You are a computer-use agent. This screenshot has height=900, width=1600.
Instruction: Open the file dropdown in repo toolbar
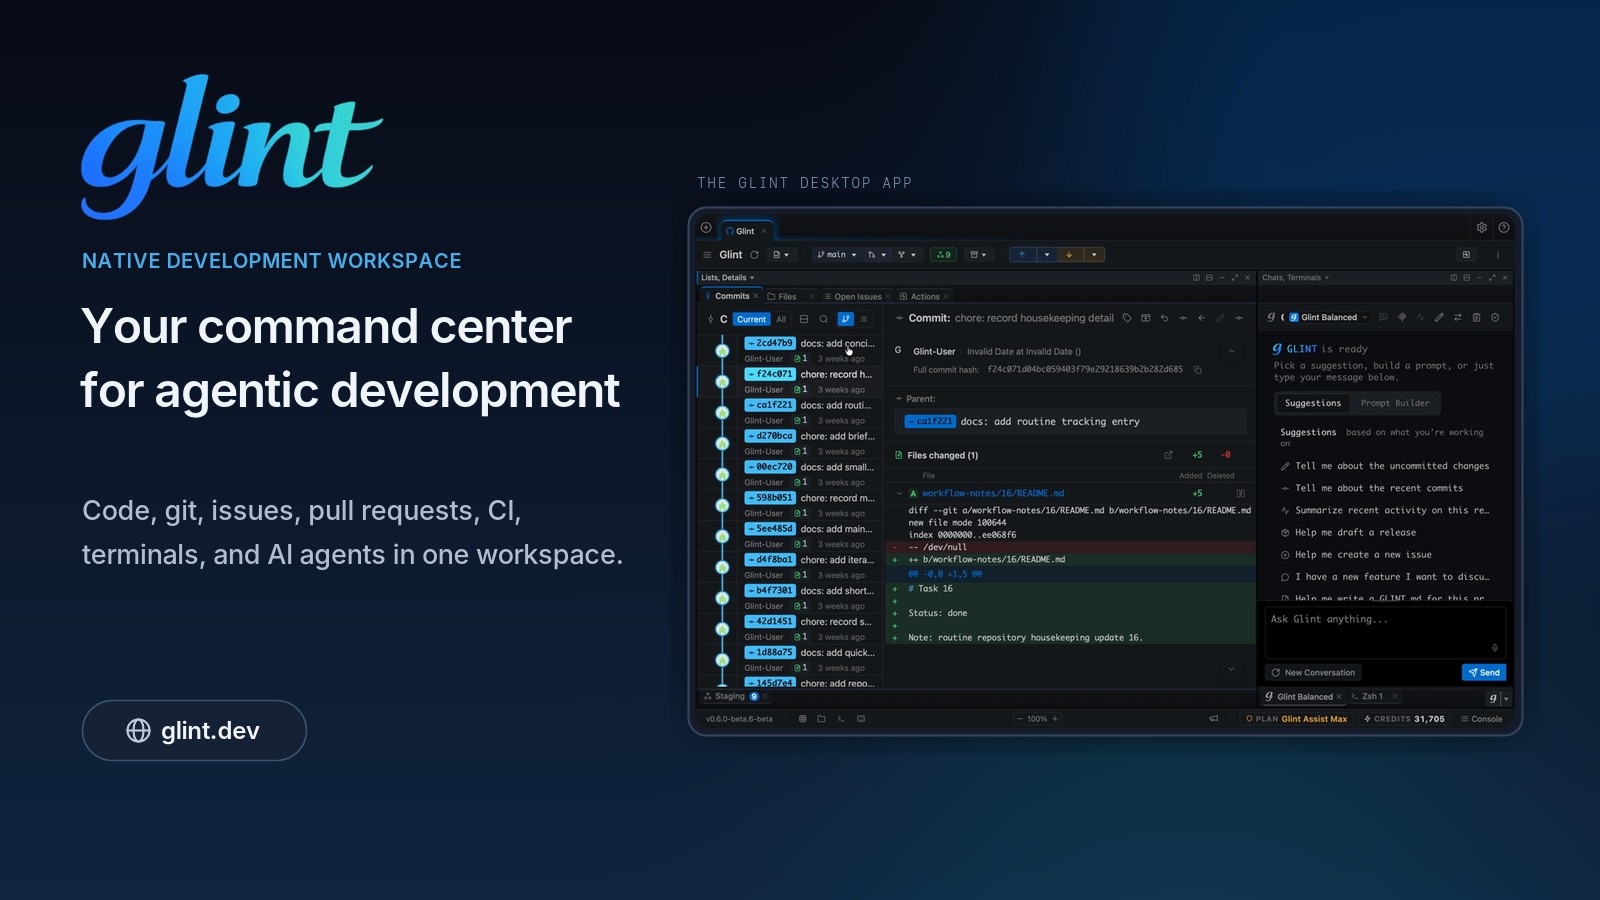click(x=782, y=255)
